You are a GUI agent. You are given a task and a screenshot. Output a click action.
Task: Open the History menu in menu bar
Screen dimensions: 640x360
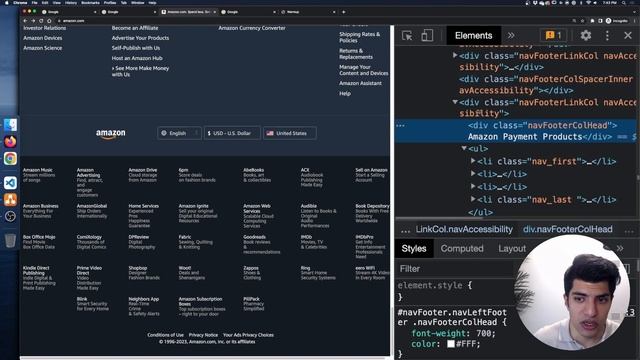click(x=71, y=2)
